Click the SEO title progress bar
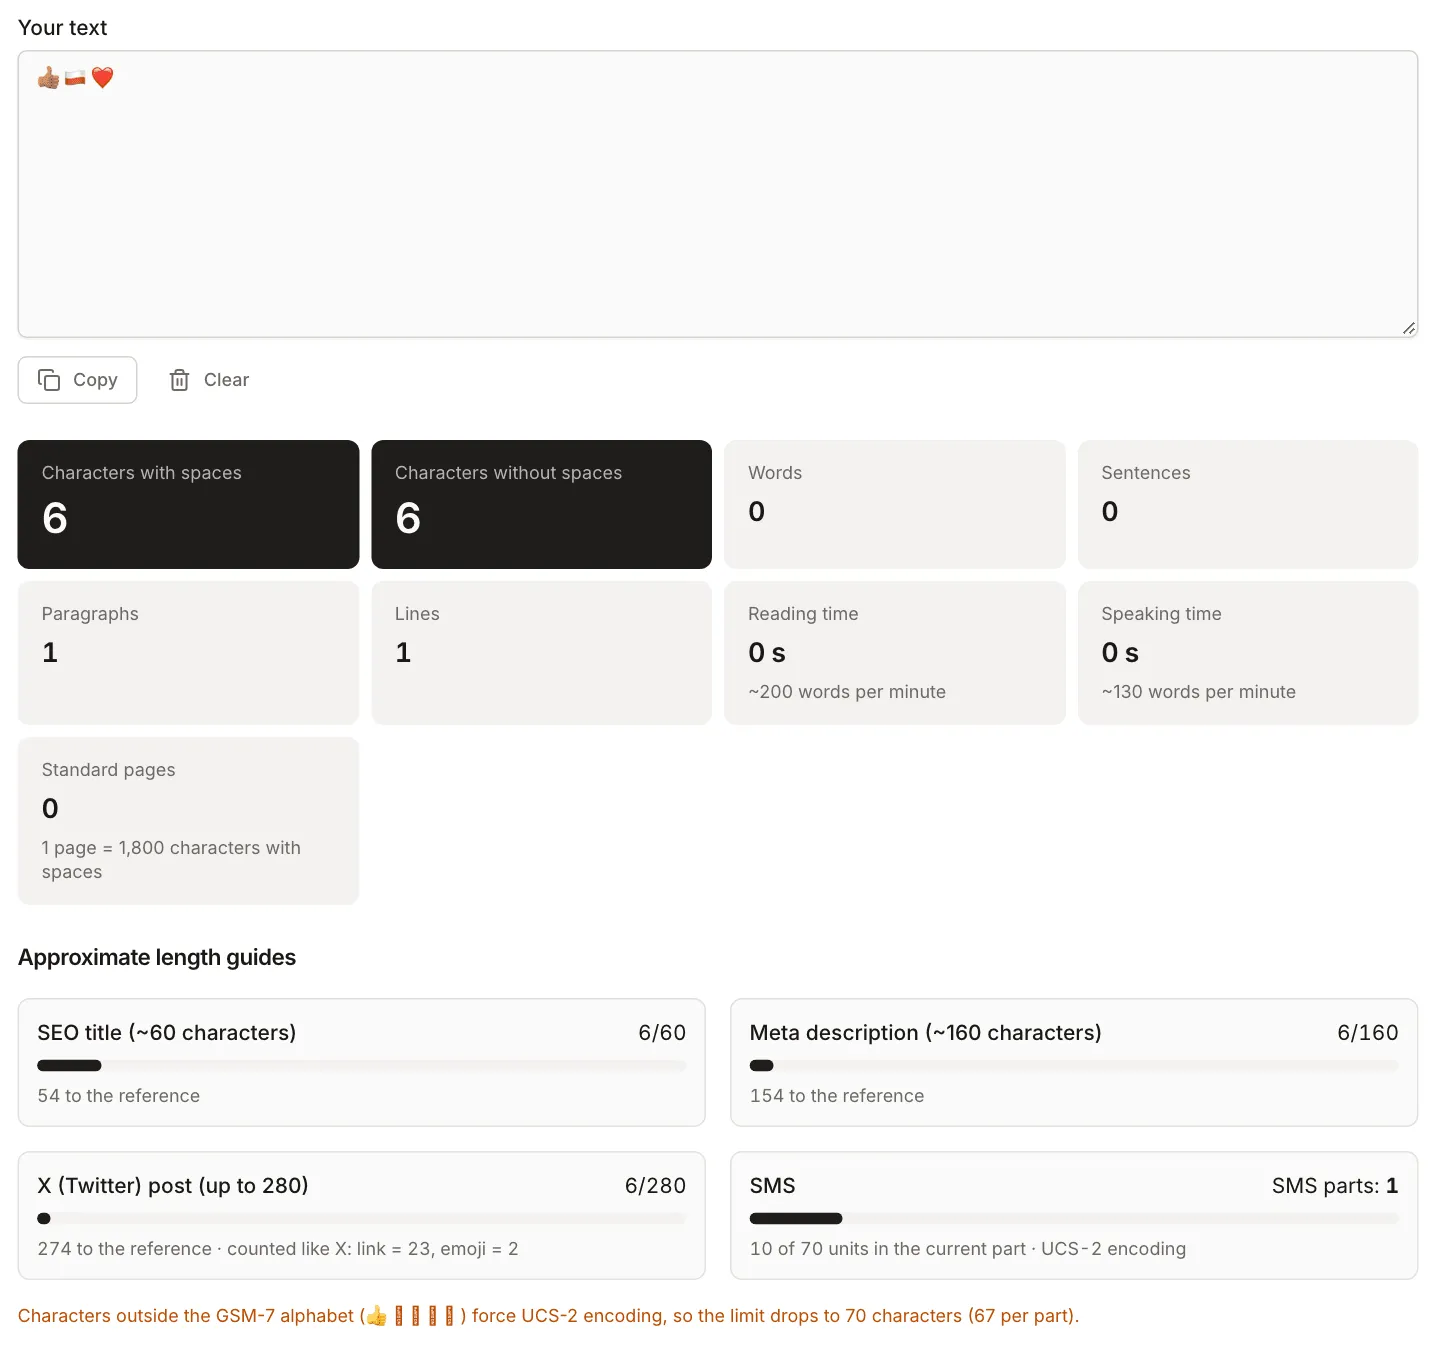 (362, 1065)
